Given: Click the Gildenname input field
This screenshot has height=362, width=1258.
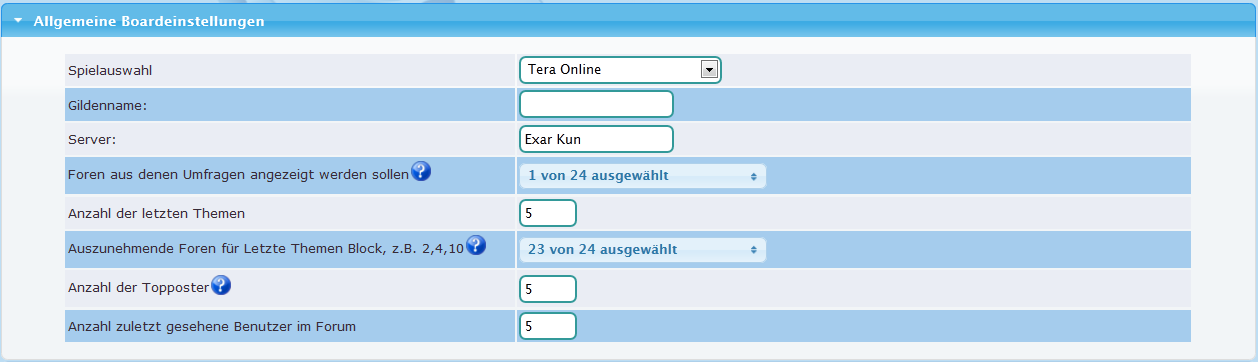Looking at the screenshot, I should coord(596,104).
